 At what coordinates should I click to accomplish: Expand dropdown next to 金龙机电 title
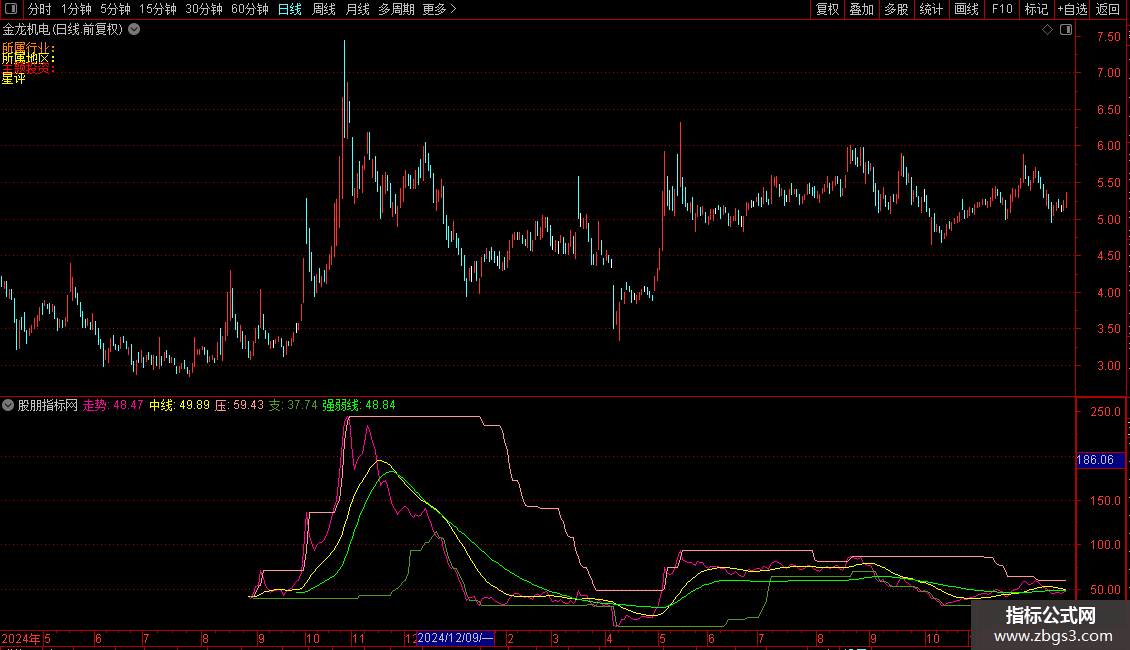coord(134,30)
